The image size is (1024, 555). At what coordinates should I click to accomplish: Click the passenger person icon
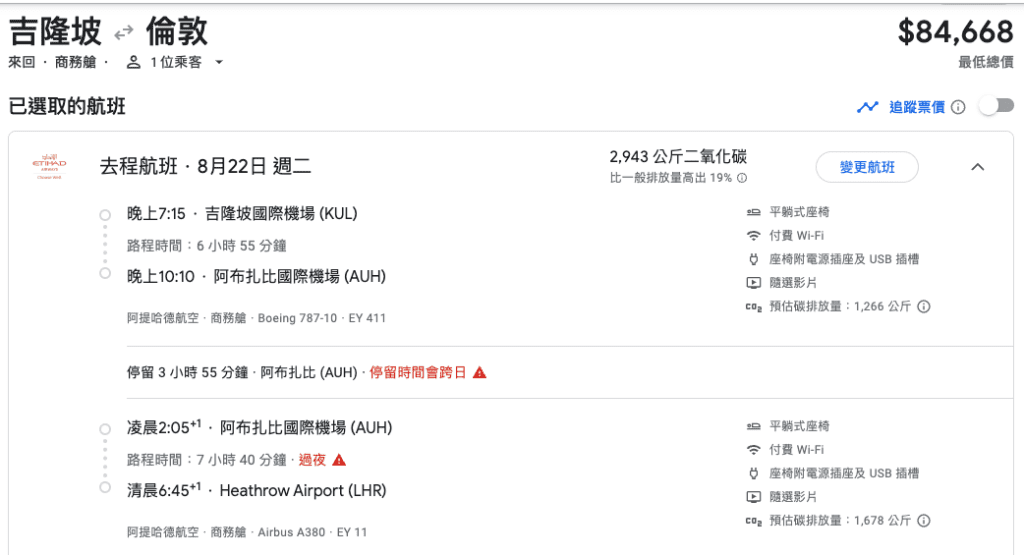click(x=133, y=63)
